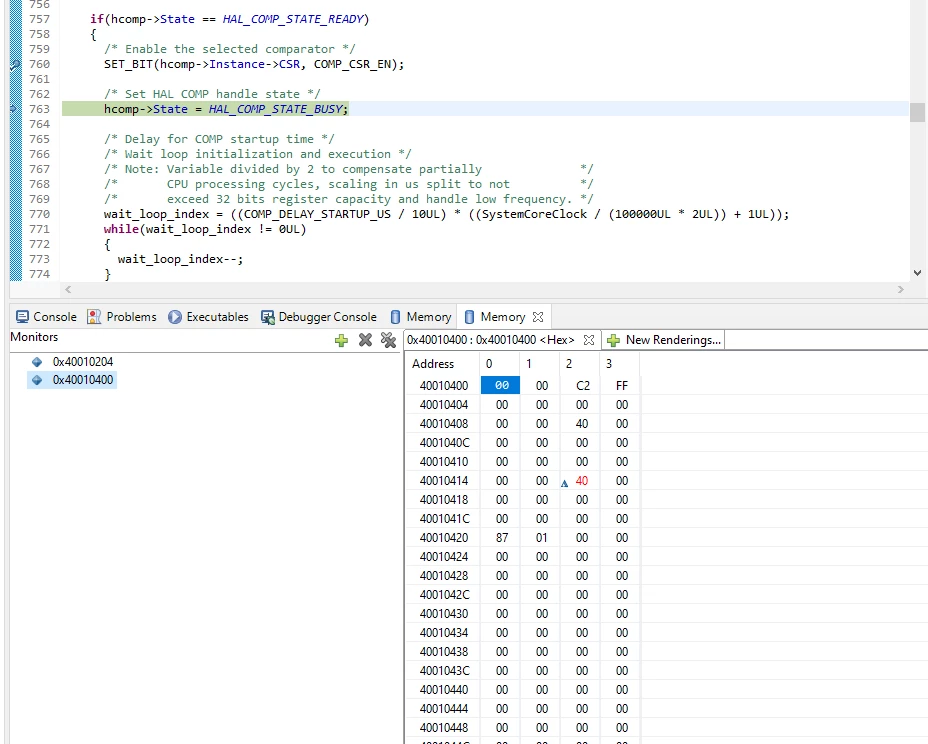
Task: Click the address 4001040C row label
Action: [x=444, y=443]
